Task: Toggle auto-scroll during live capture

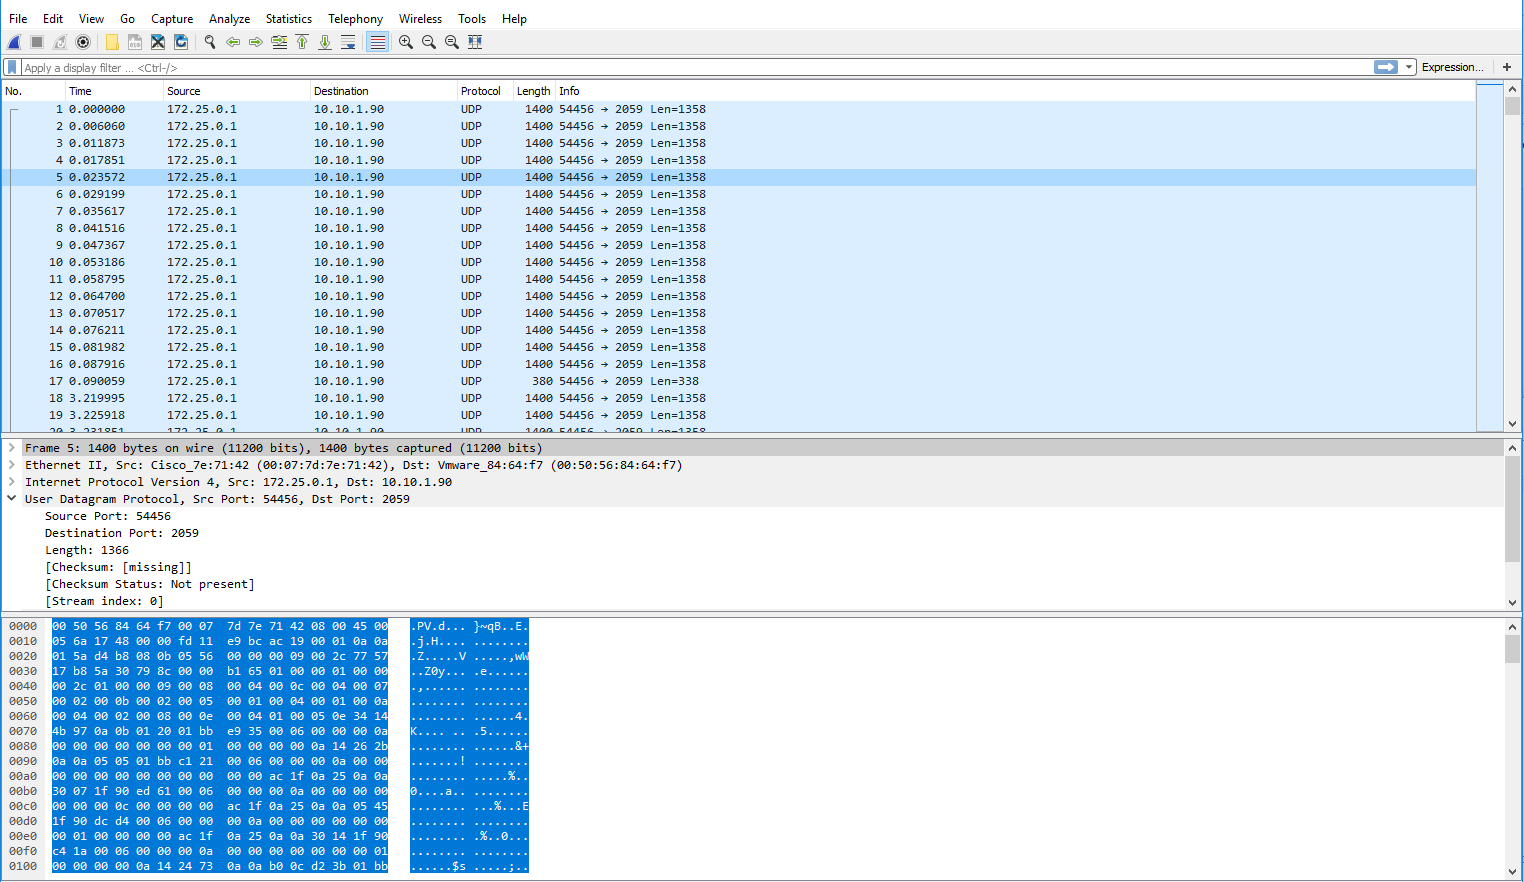Action: pos(348,42)
